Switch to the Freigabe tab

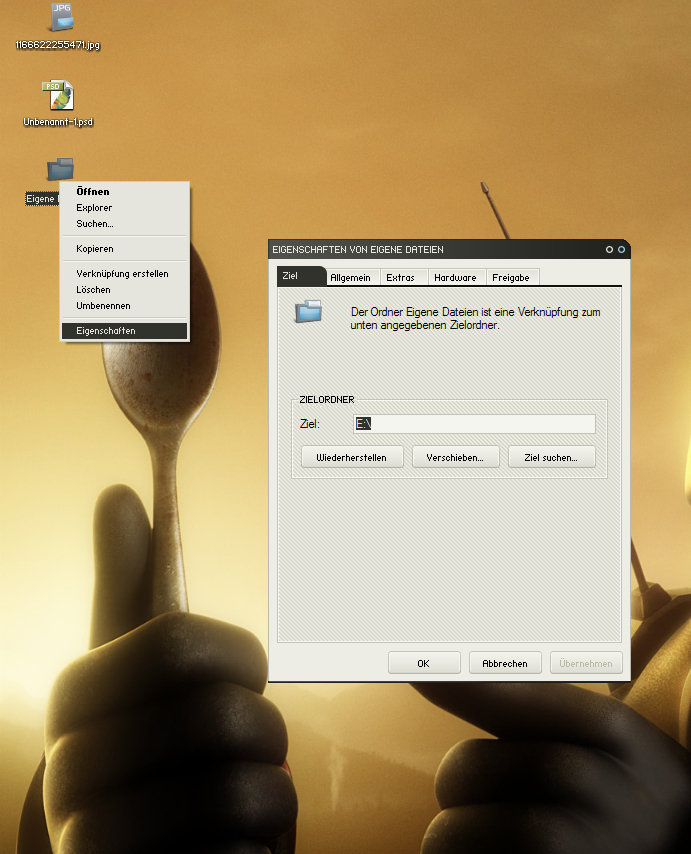click(x=511, y=278)
